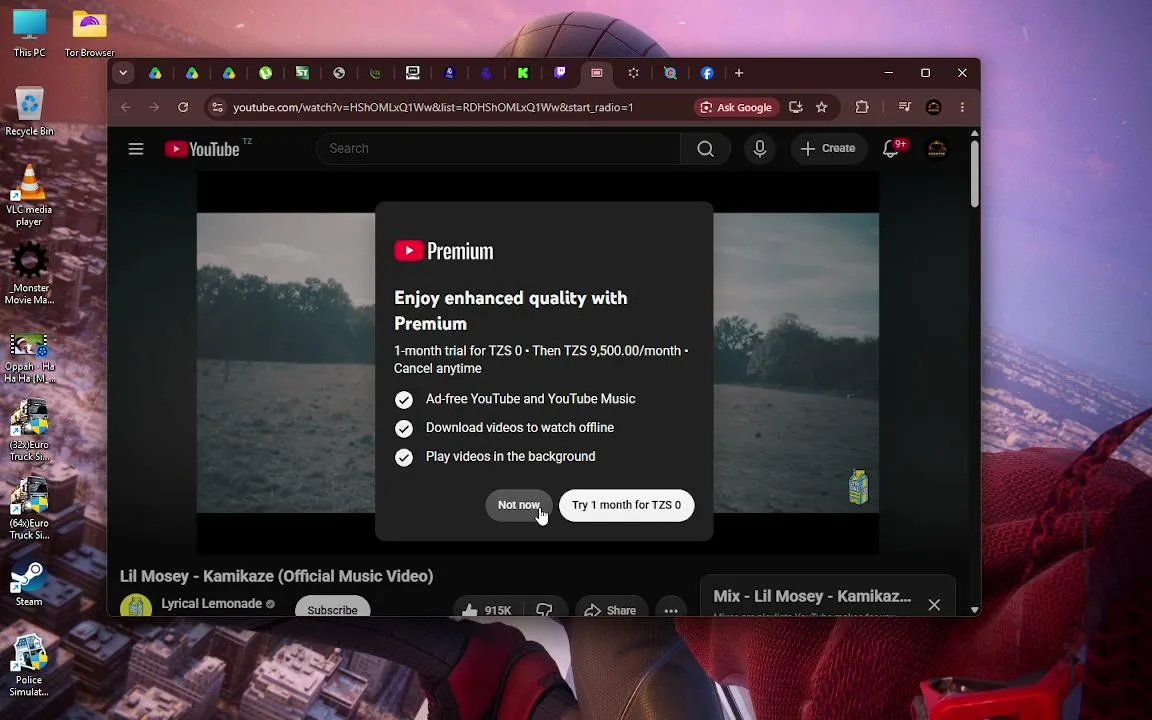This screenshot has width=1152, height=720.
Task: Focus the YouTube Search field
Action: click(499, 149)
